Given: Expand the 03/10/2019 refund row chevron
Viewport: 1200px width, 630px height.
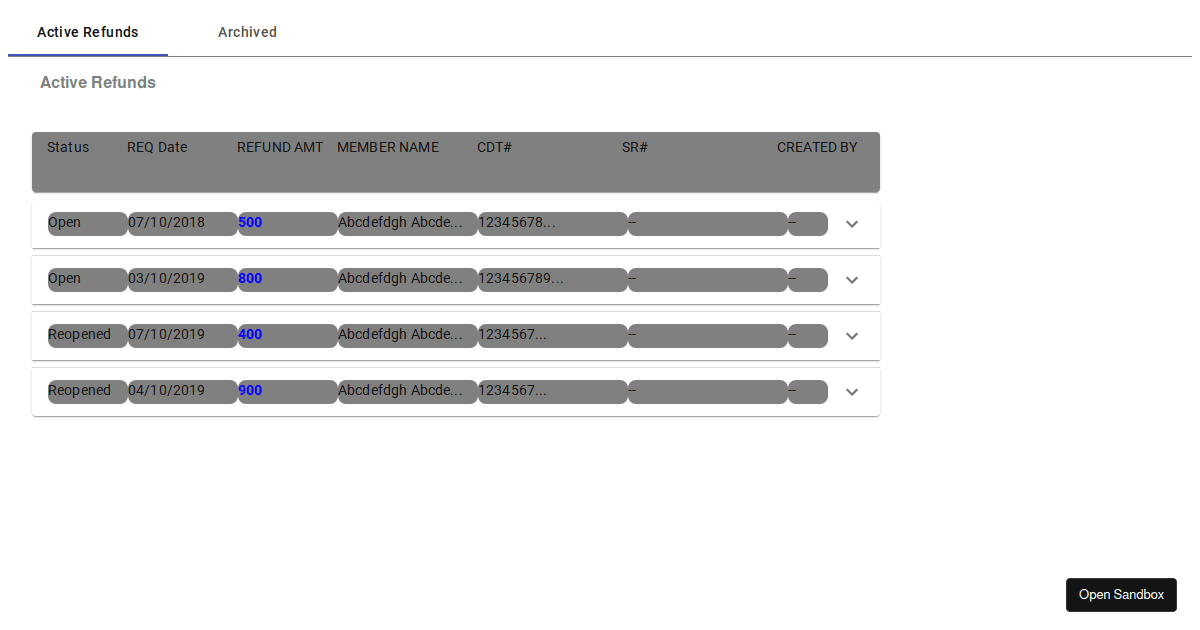Looking at the screenshot, I should (x=852, y=280).
